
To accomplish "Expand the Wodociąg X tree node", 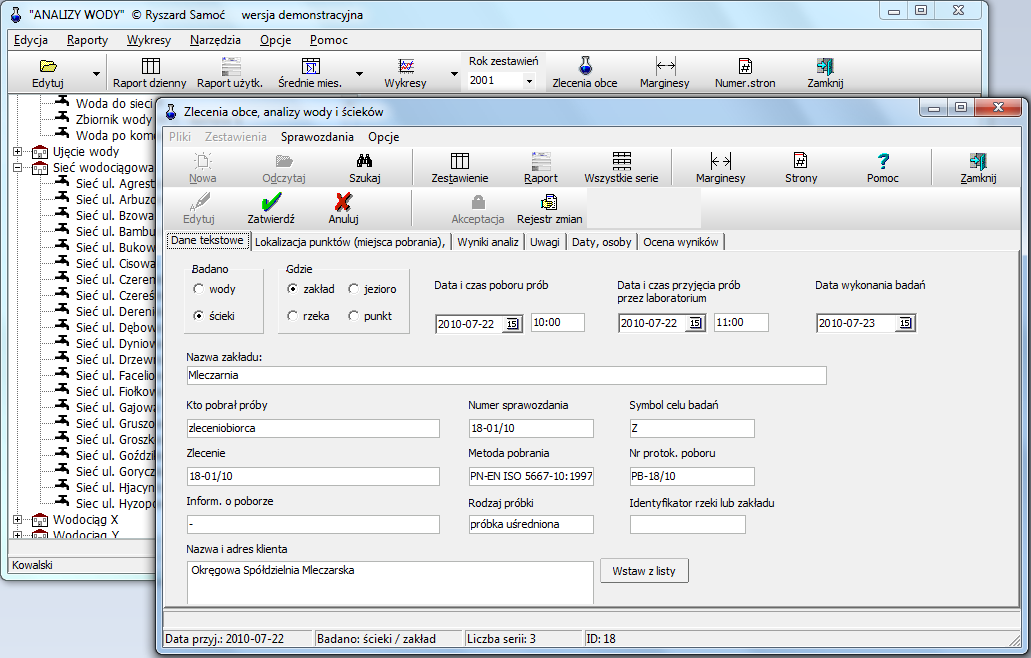I will coord(18,519).
